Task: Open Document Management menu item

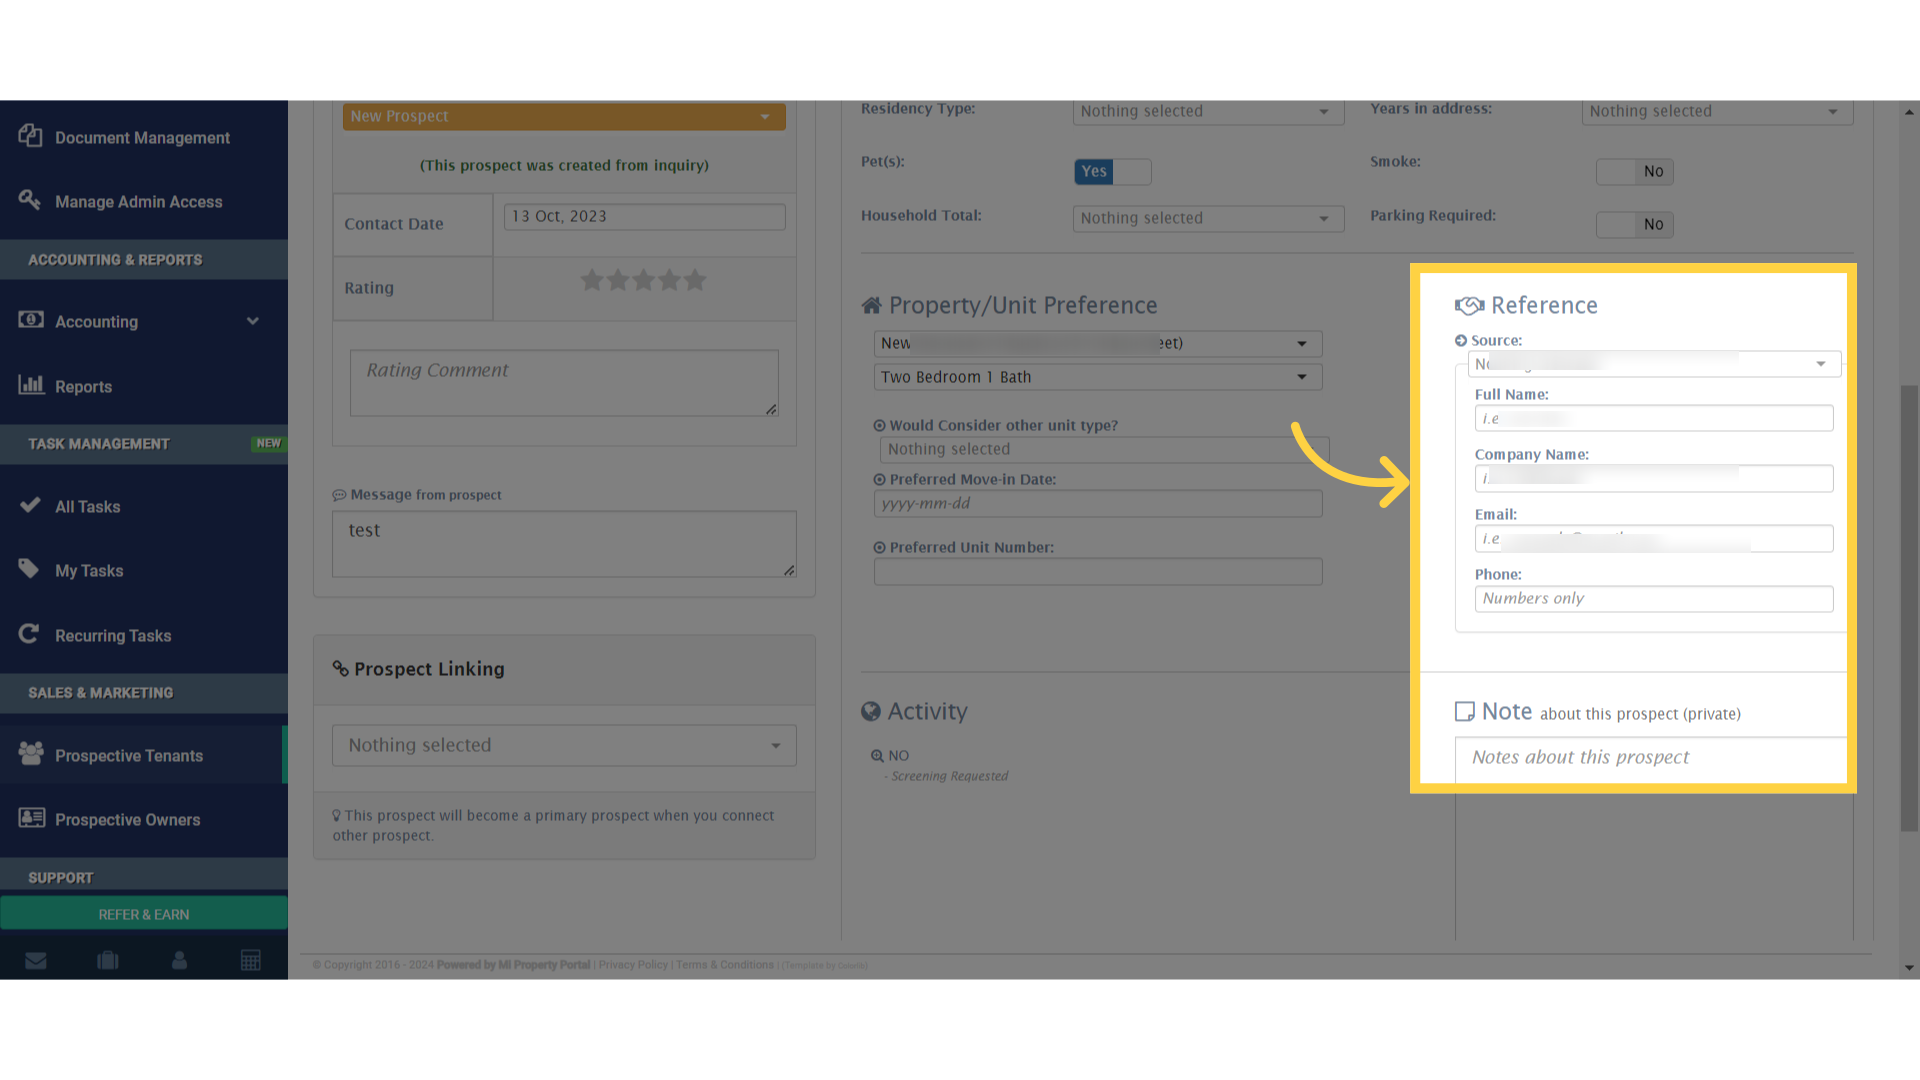Action: click(x=144, y=137)
